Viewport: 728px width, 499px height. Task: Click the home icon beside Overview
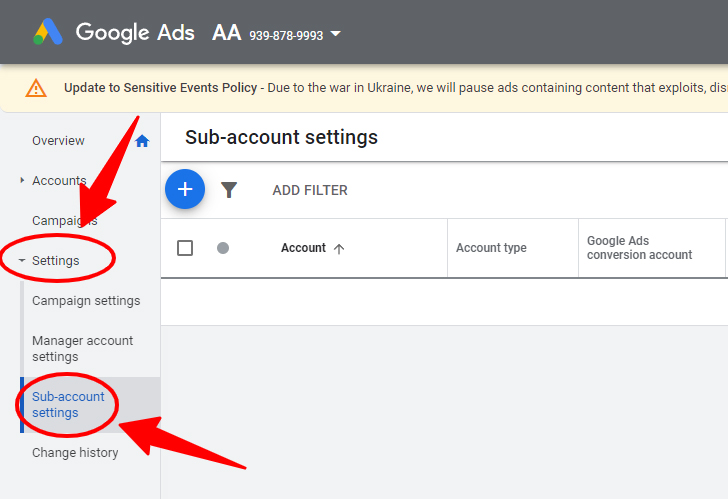pyautogui.click(x=142, y=141)
